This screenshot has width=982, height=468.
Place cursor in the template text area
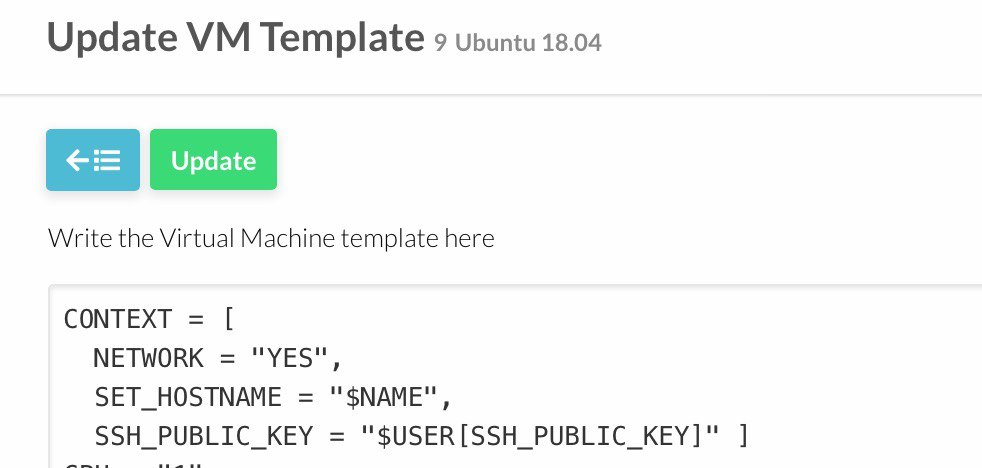[515, 376]
